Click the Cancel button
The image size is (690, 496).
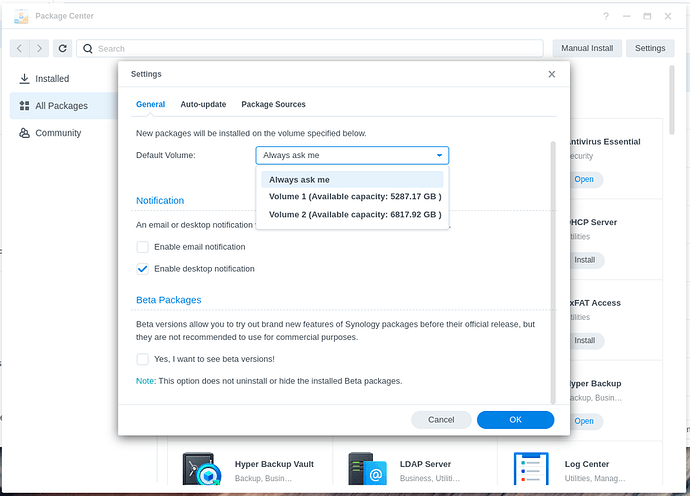(x=441, y=420)
